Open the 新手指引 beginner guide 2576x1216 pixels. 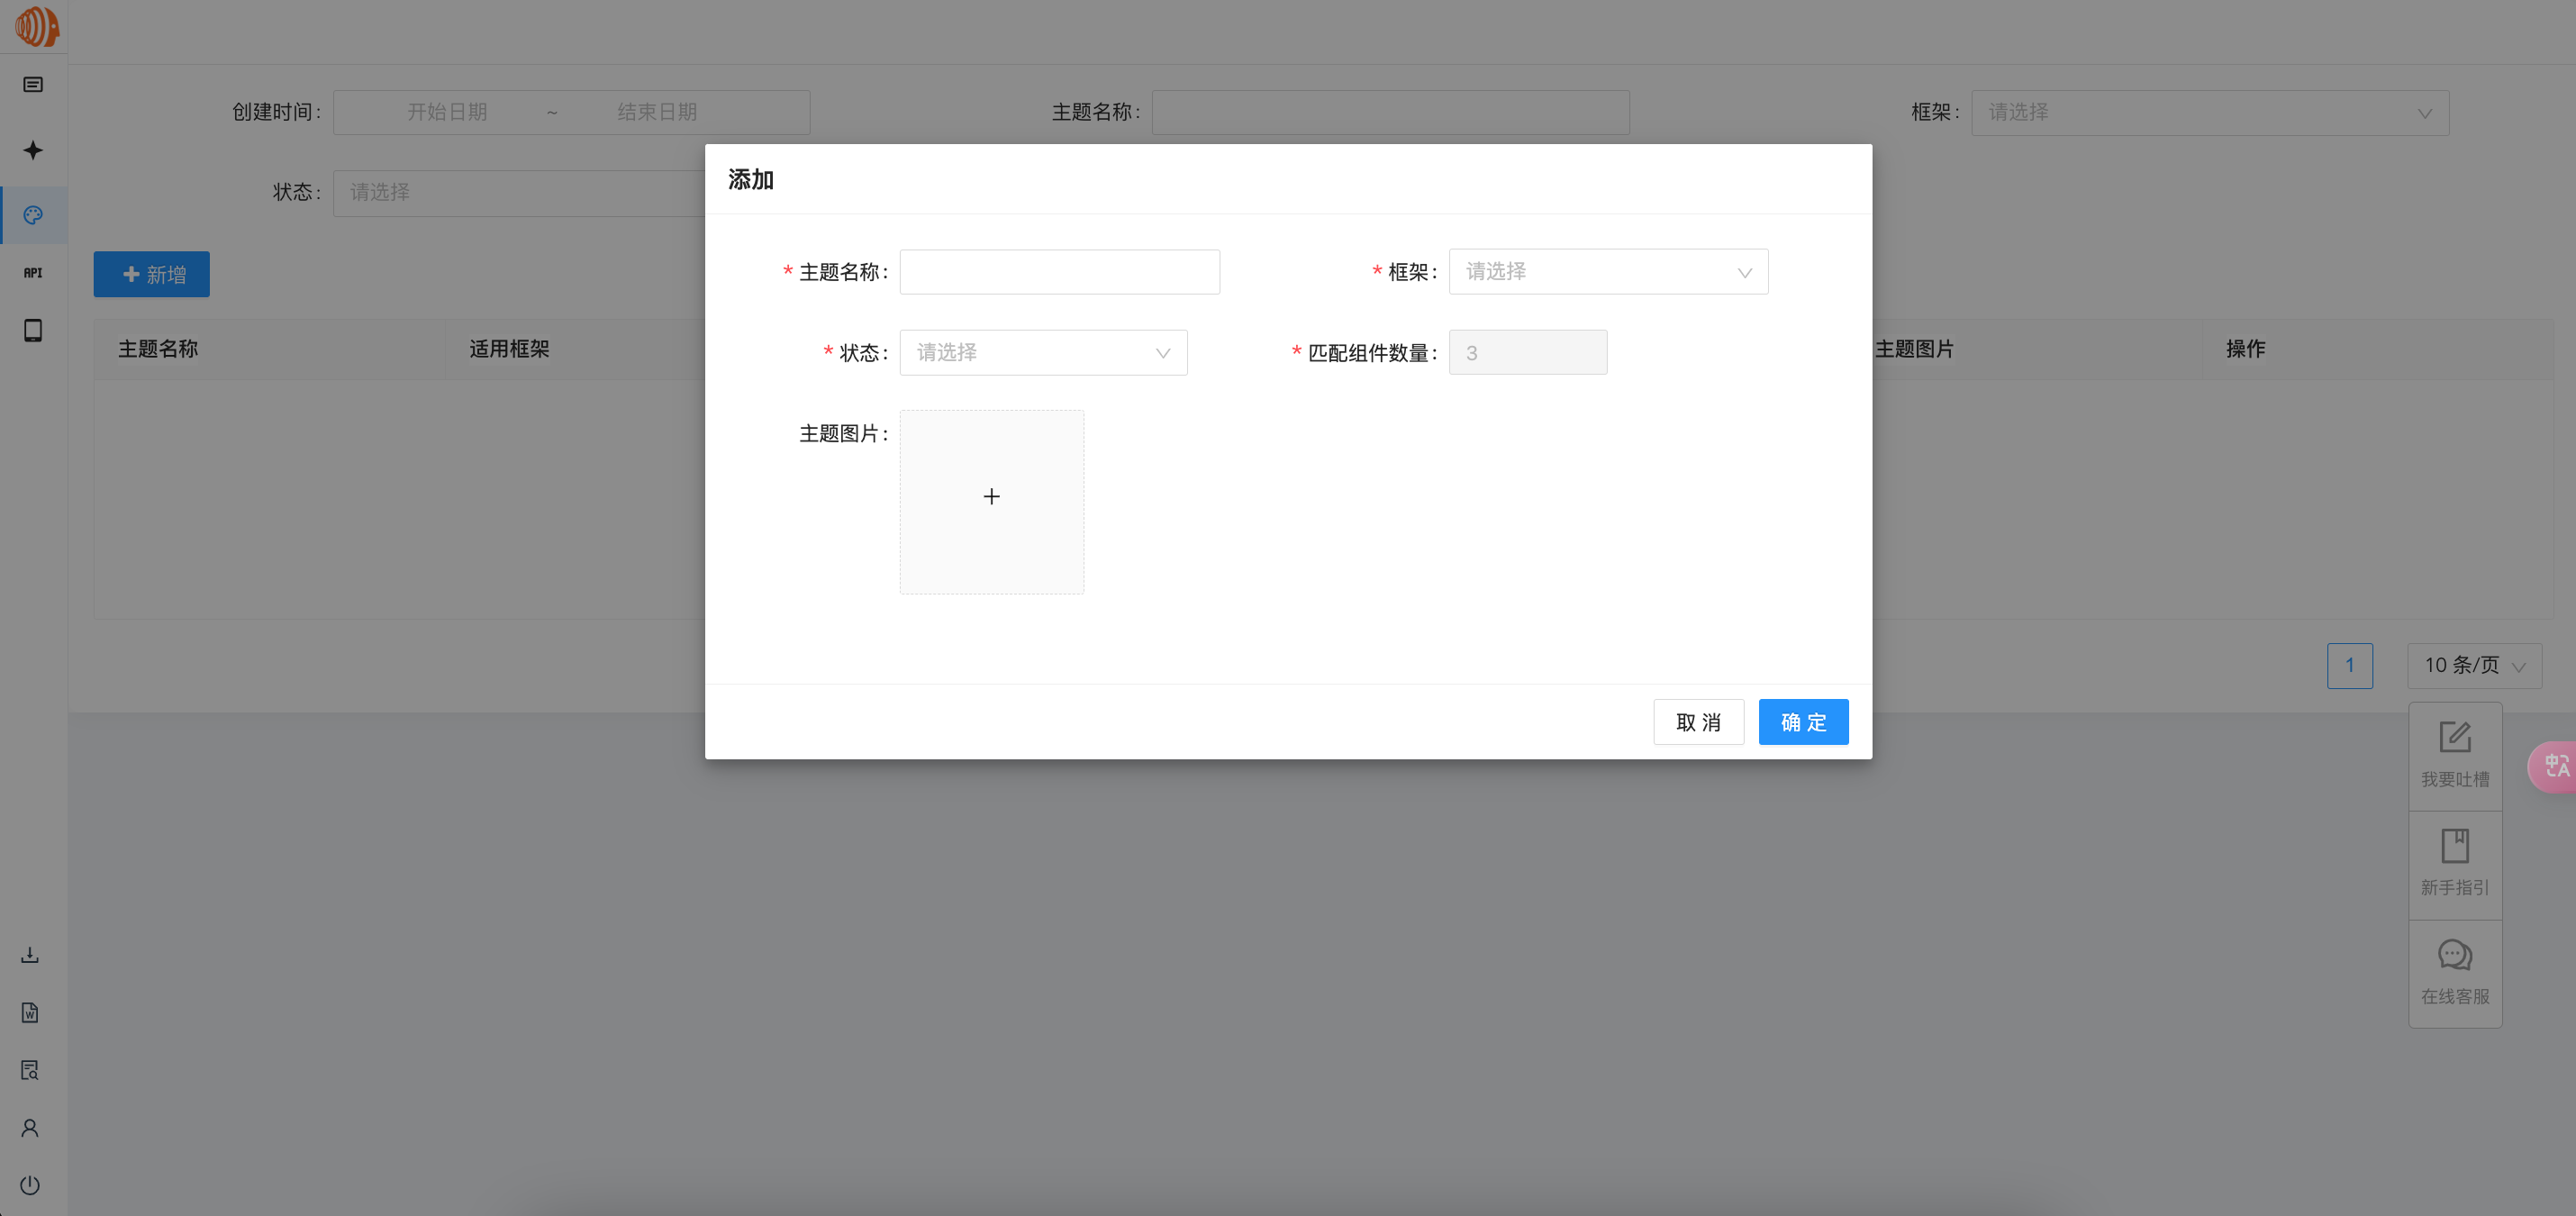(2455, 863)
